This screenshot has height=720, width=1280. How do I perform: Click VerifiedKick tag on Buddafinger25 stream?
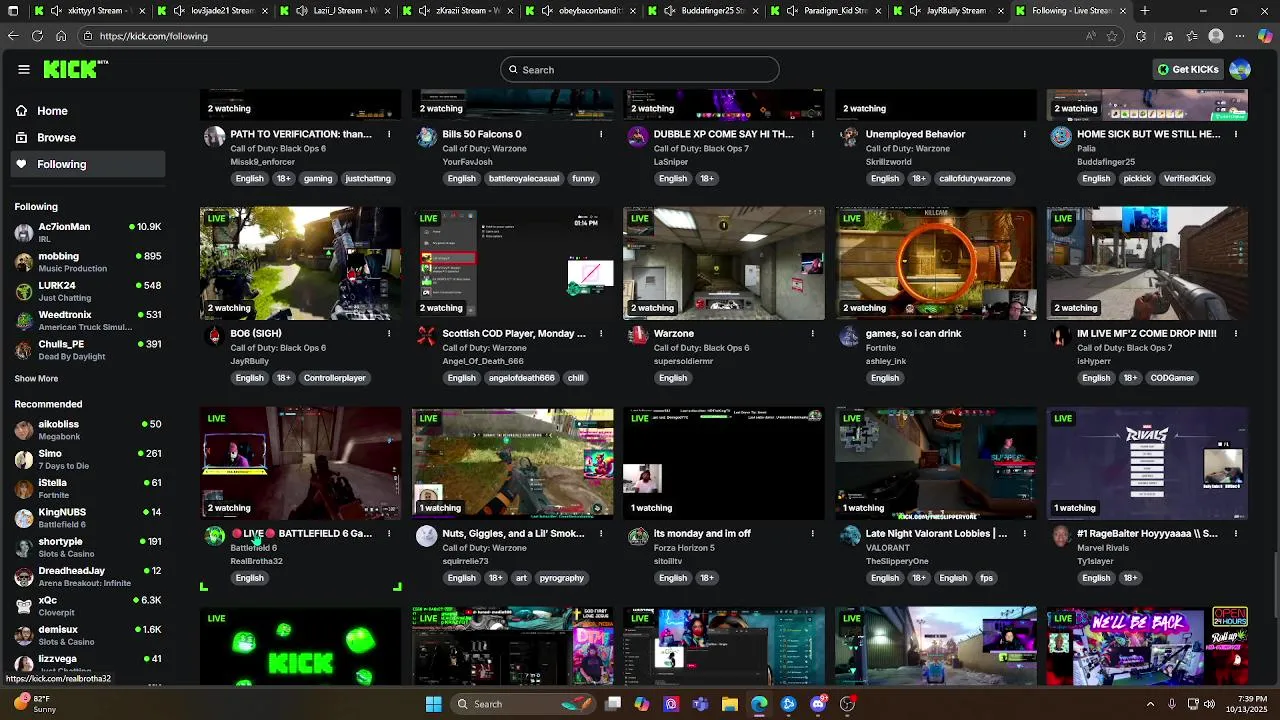(1187, 178)
